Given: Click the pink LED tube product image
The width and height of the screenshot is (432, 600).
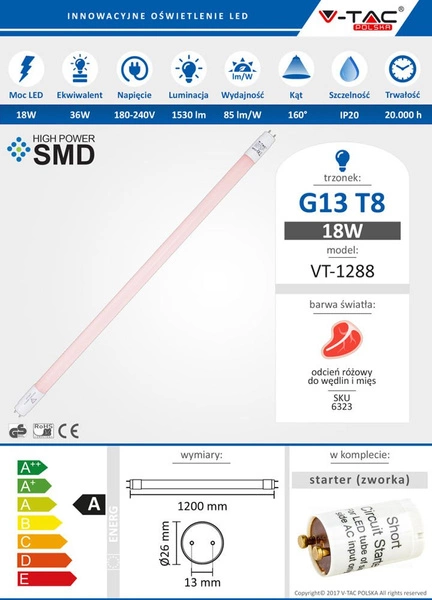Looking at the screenshot, I should pyautogui.click(x=146, y=272).
